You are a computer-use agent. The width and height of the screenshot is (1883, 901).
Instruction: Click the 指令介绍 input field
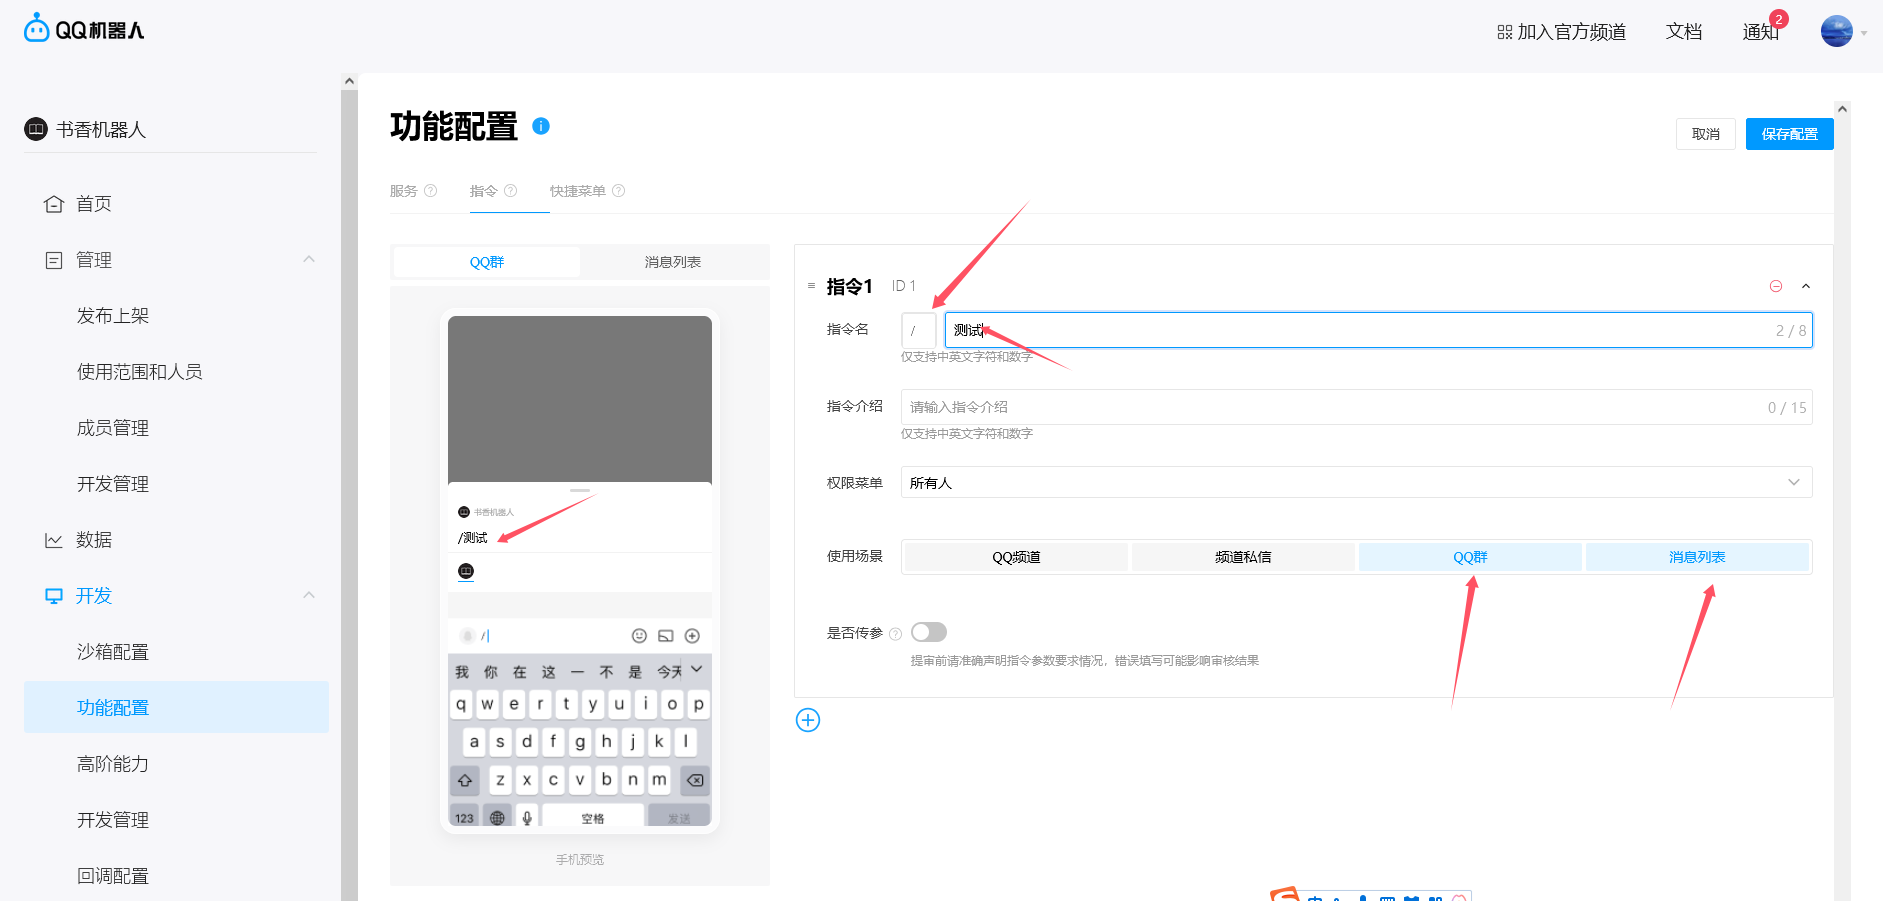[1357, 407]
